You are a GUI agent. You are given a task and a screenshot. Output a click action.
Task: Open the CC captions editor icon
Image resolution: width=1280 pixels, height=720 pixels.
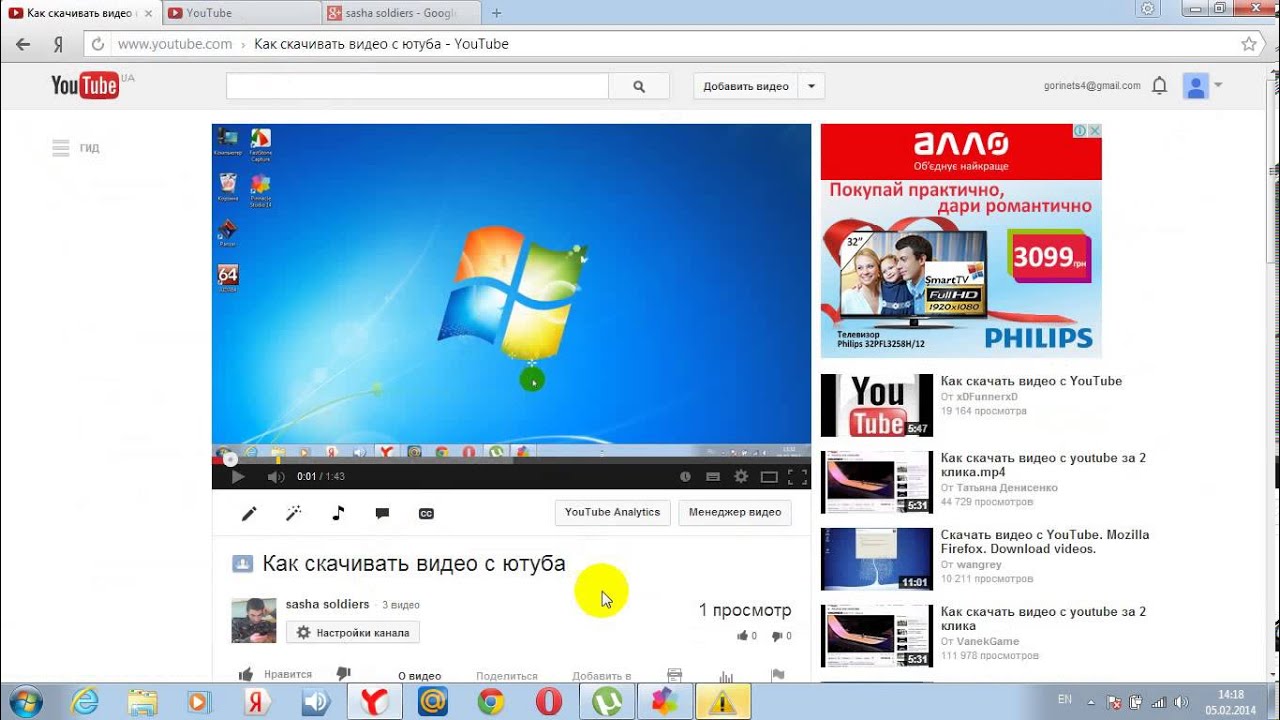[426, 513]
